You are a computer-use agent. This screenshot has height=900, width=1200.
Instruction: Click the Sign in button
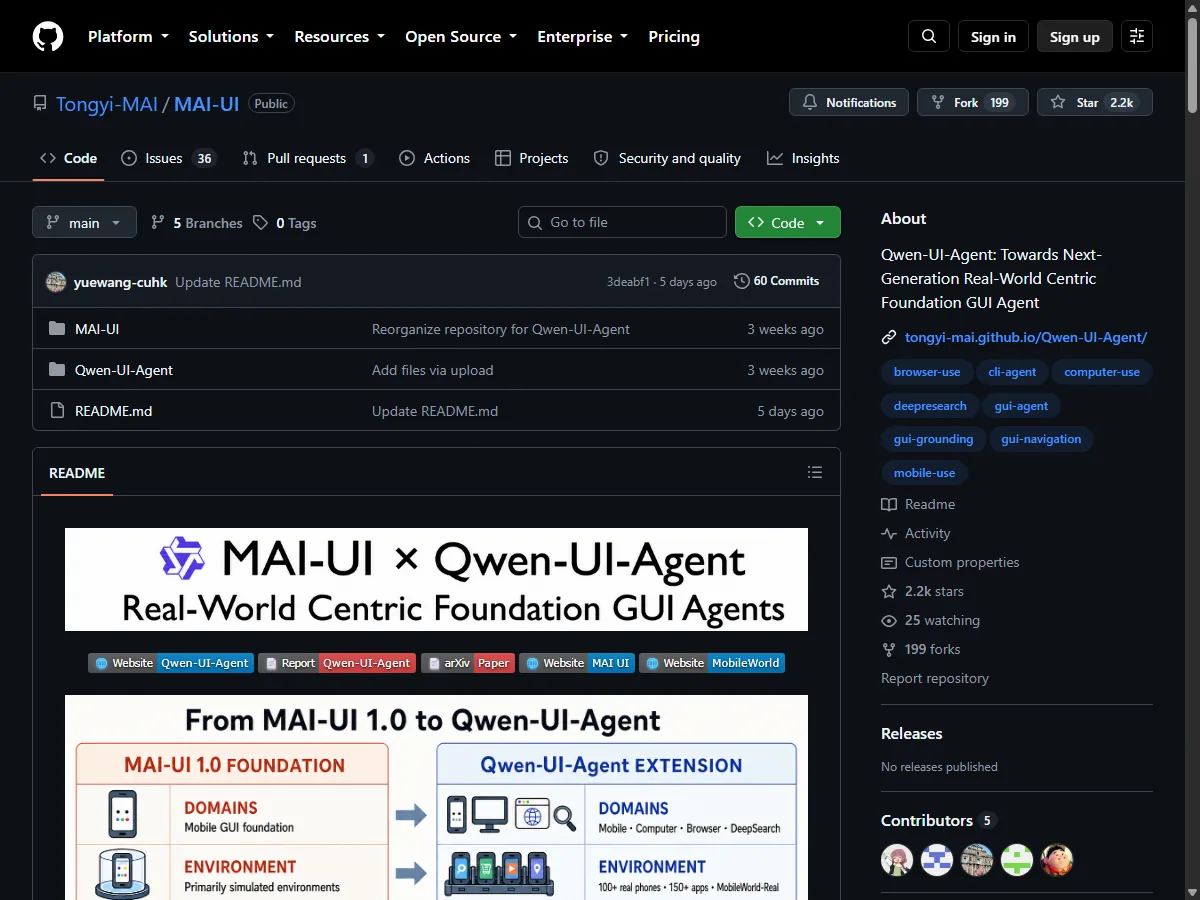pyautogui.click(x=993, y=37)
